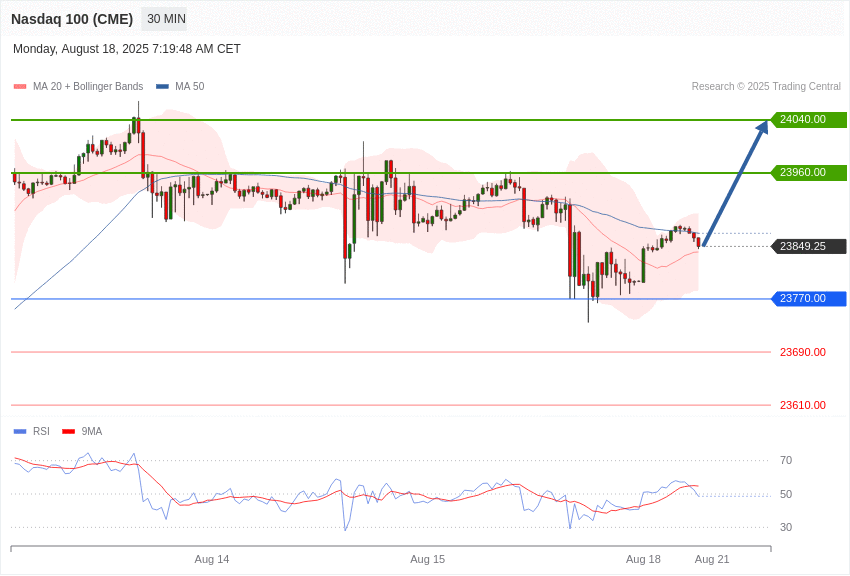Click the MA 50 legend label

(190, 86)
